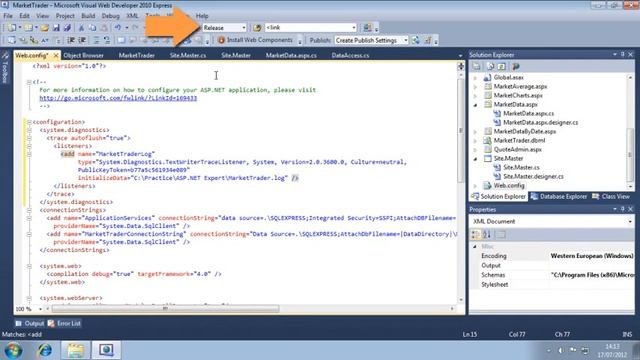Viewport: 640px width, 360px height.
Task: Expand the Global.asax tree node
Action: (x=475, y=78)
